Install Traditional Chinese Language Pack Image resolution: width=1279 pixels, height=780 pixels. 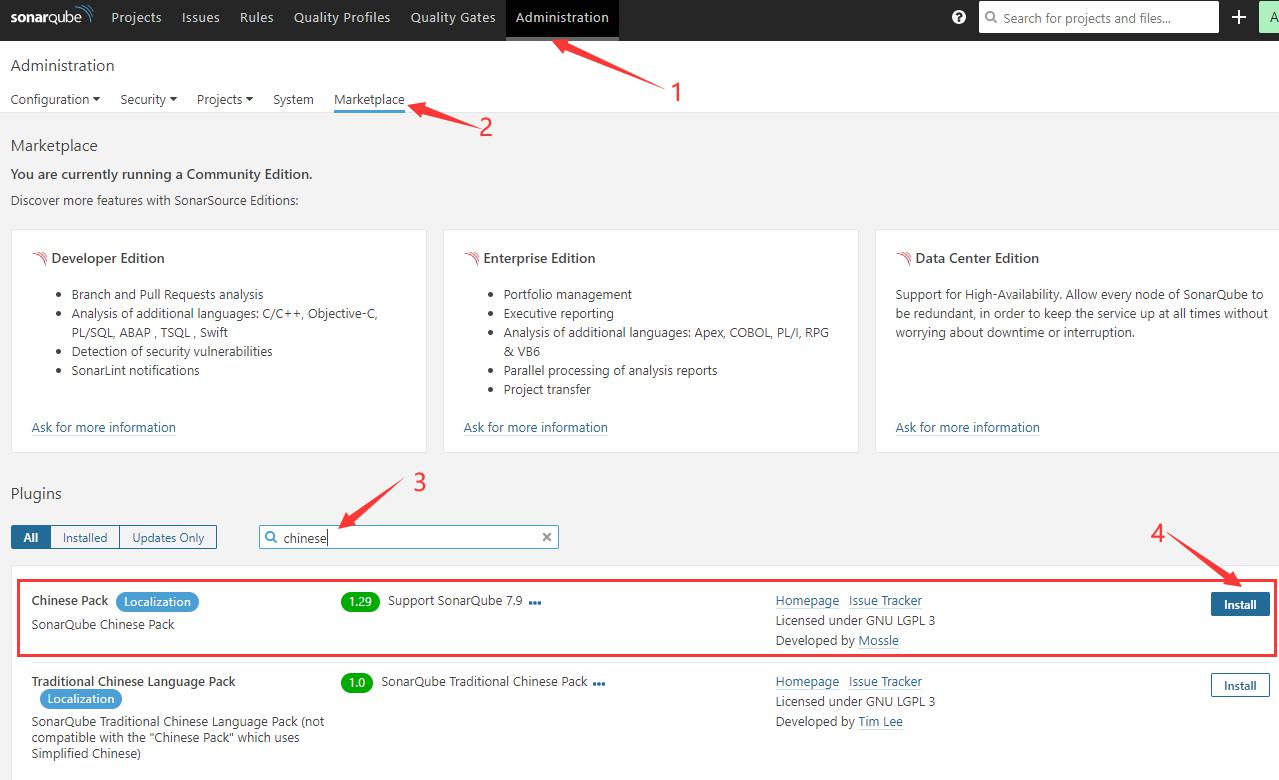(x=1240, y=685)
